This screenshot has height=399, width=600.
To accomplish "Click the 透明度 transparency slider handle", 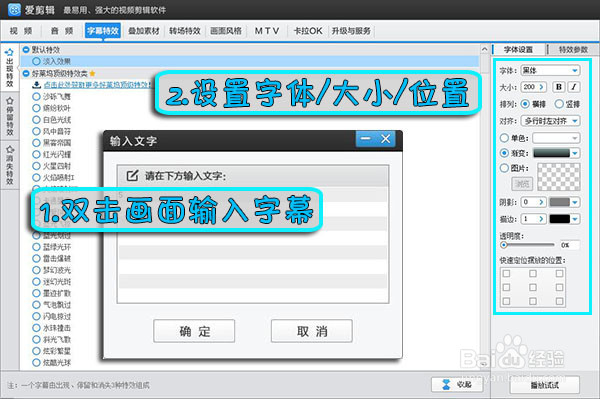I will tap(504, 245).
